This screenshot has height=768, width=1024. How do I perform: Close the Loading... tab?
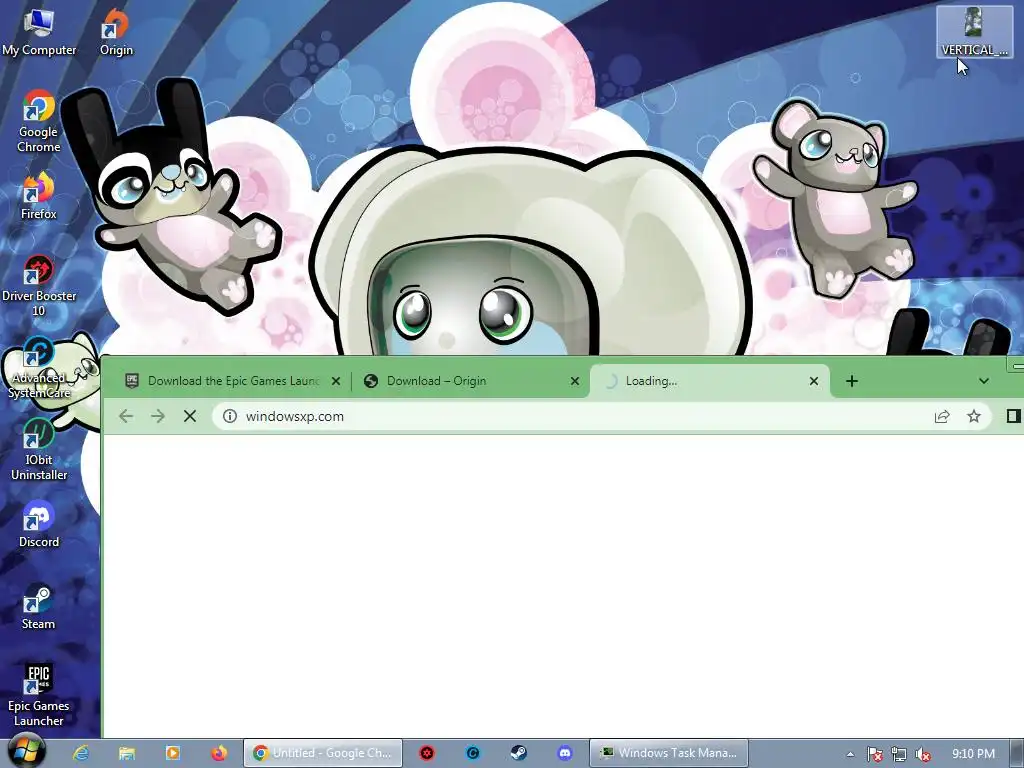(814, 381)
